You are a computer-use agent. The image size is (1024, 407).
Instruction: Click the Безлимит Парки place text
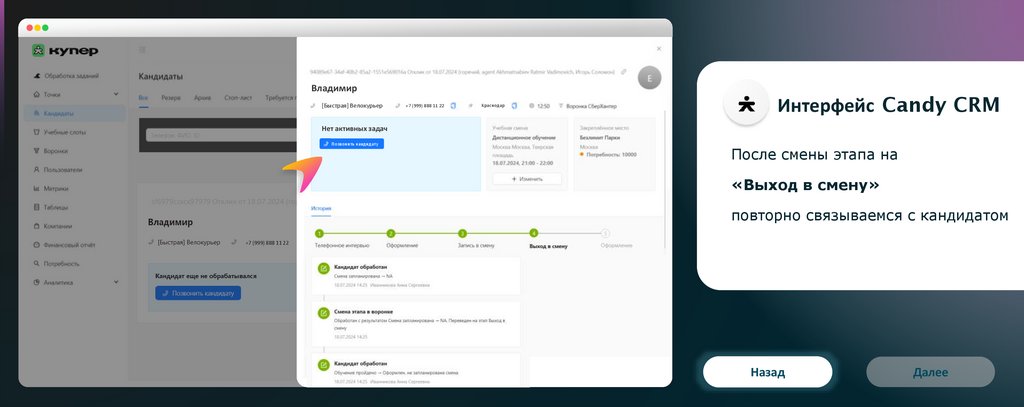[x=600, y=138]
